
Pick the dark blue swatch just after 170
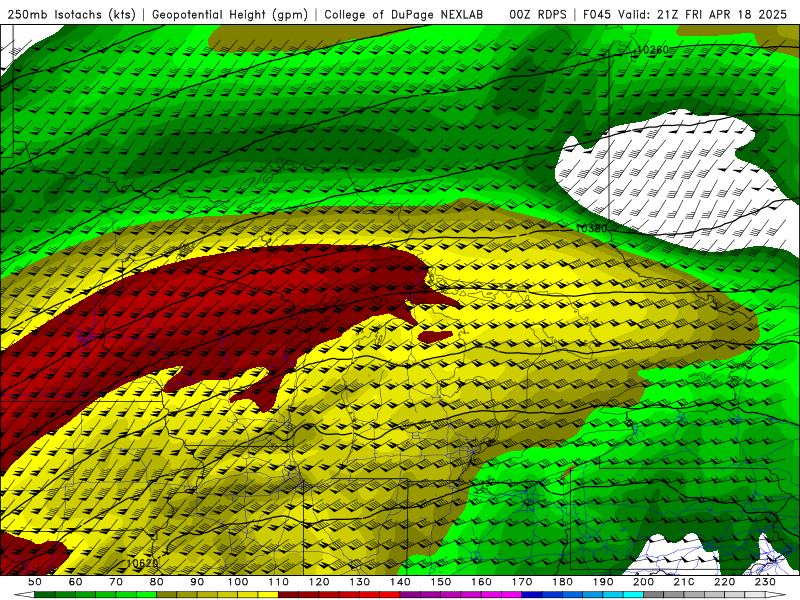point(532,594)
